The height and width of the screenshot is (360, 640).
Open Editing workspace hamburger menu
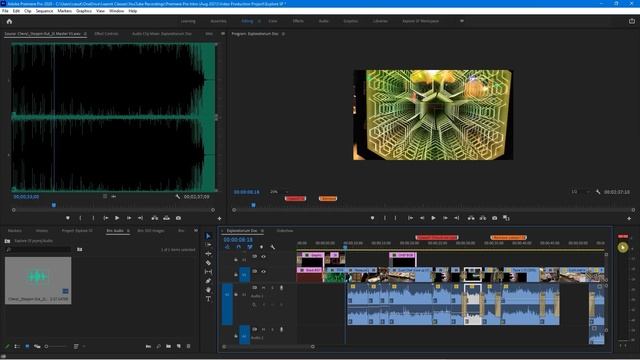259,21
